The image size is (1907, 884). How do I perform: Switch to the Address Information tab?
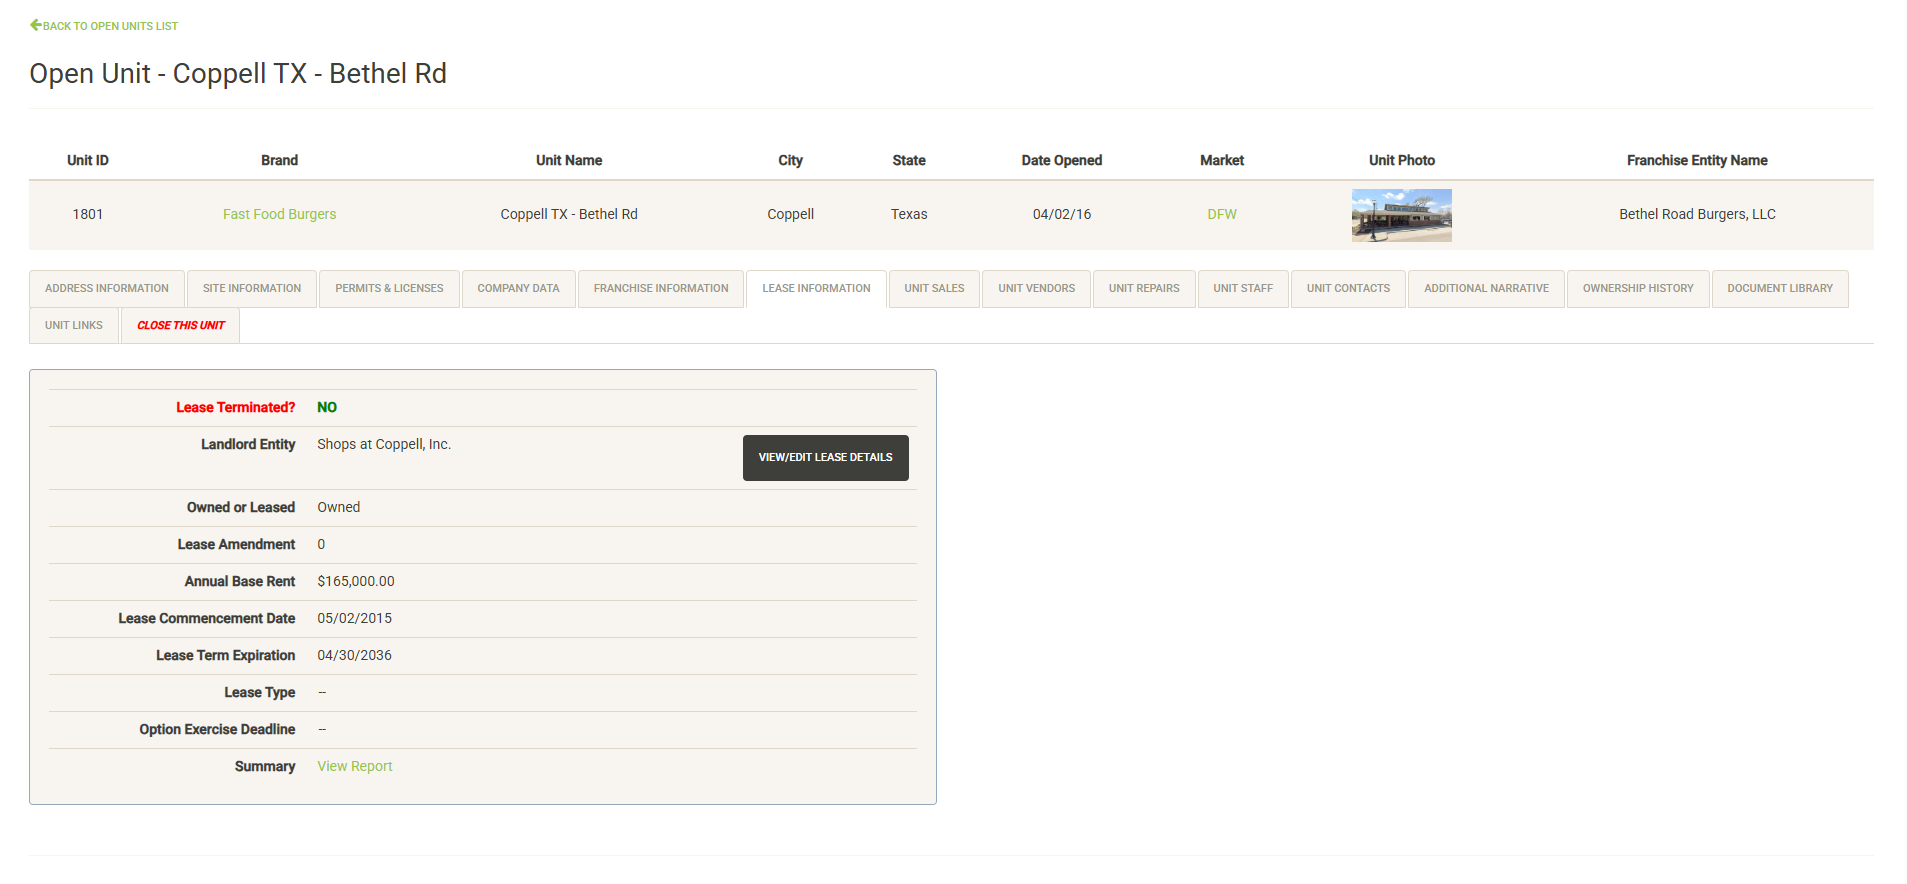(x=107, y=288)
